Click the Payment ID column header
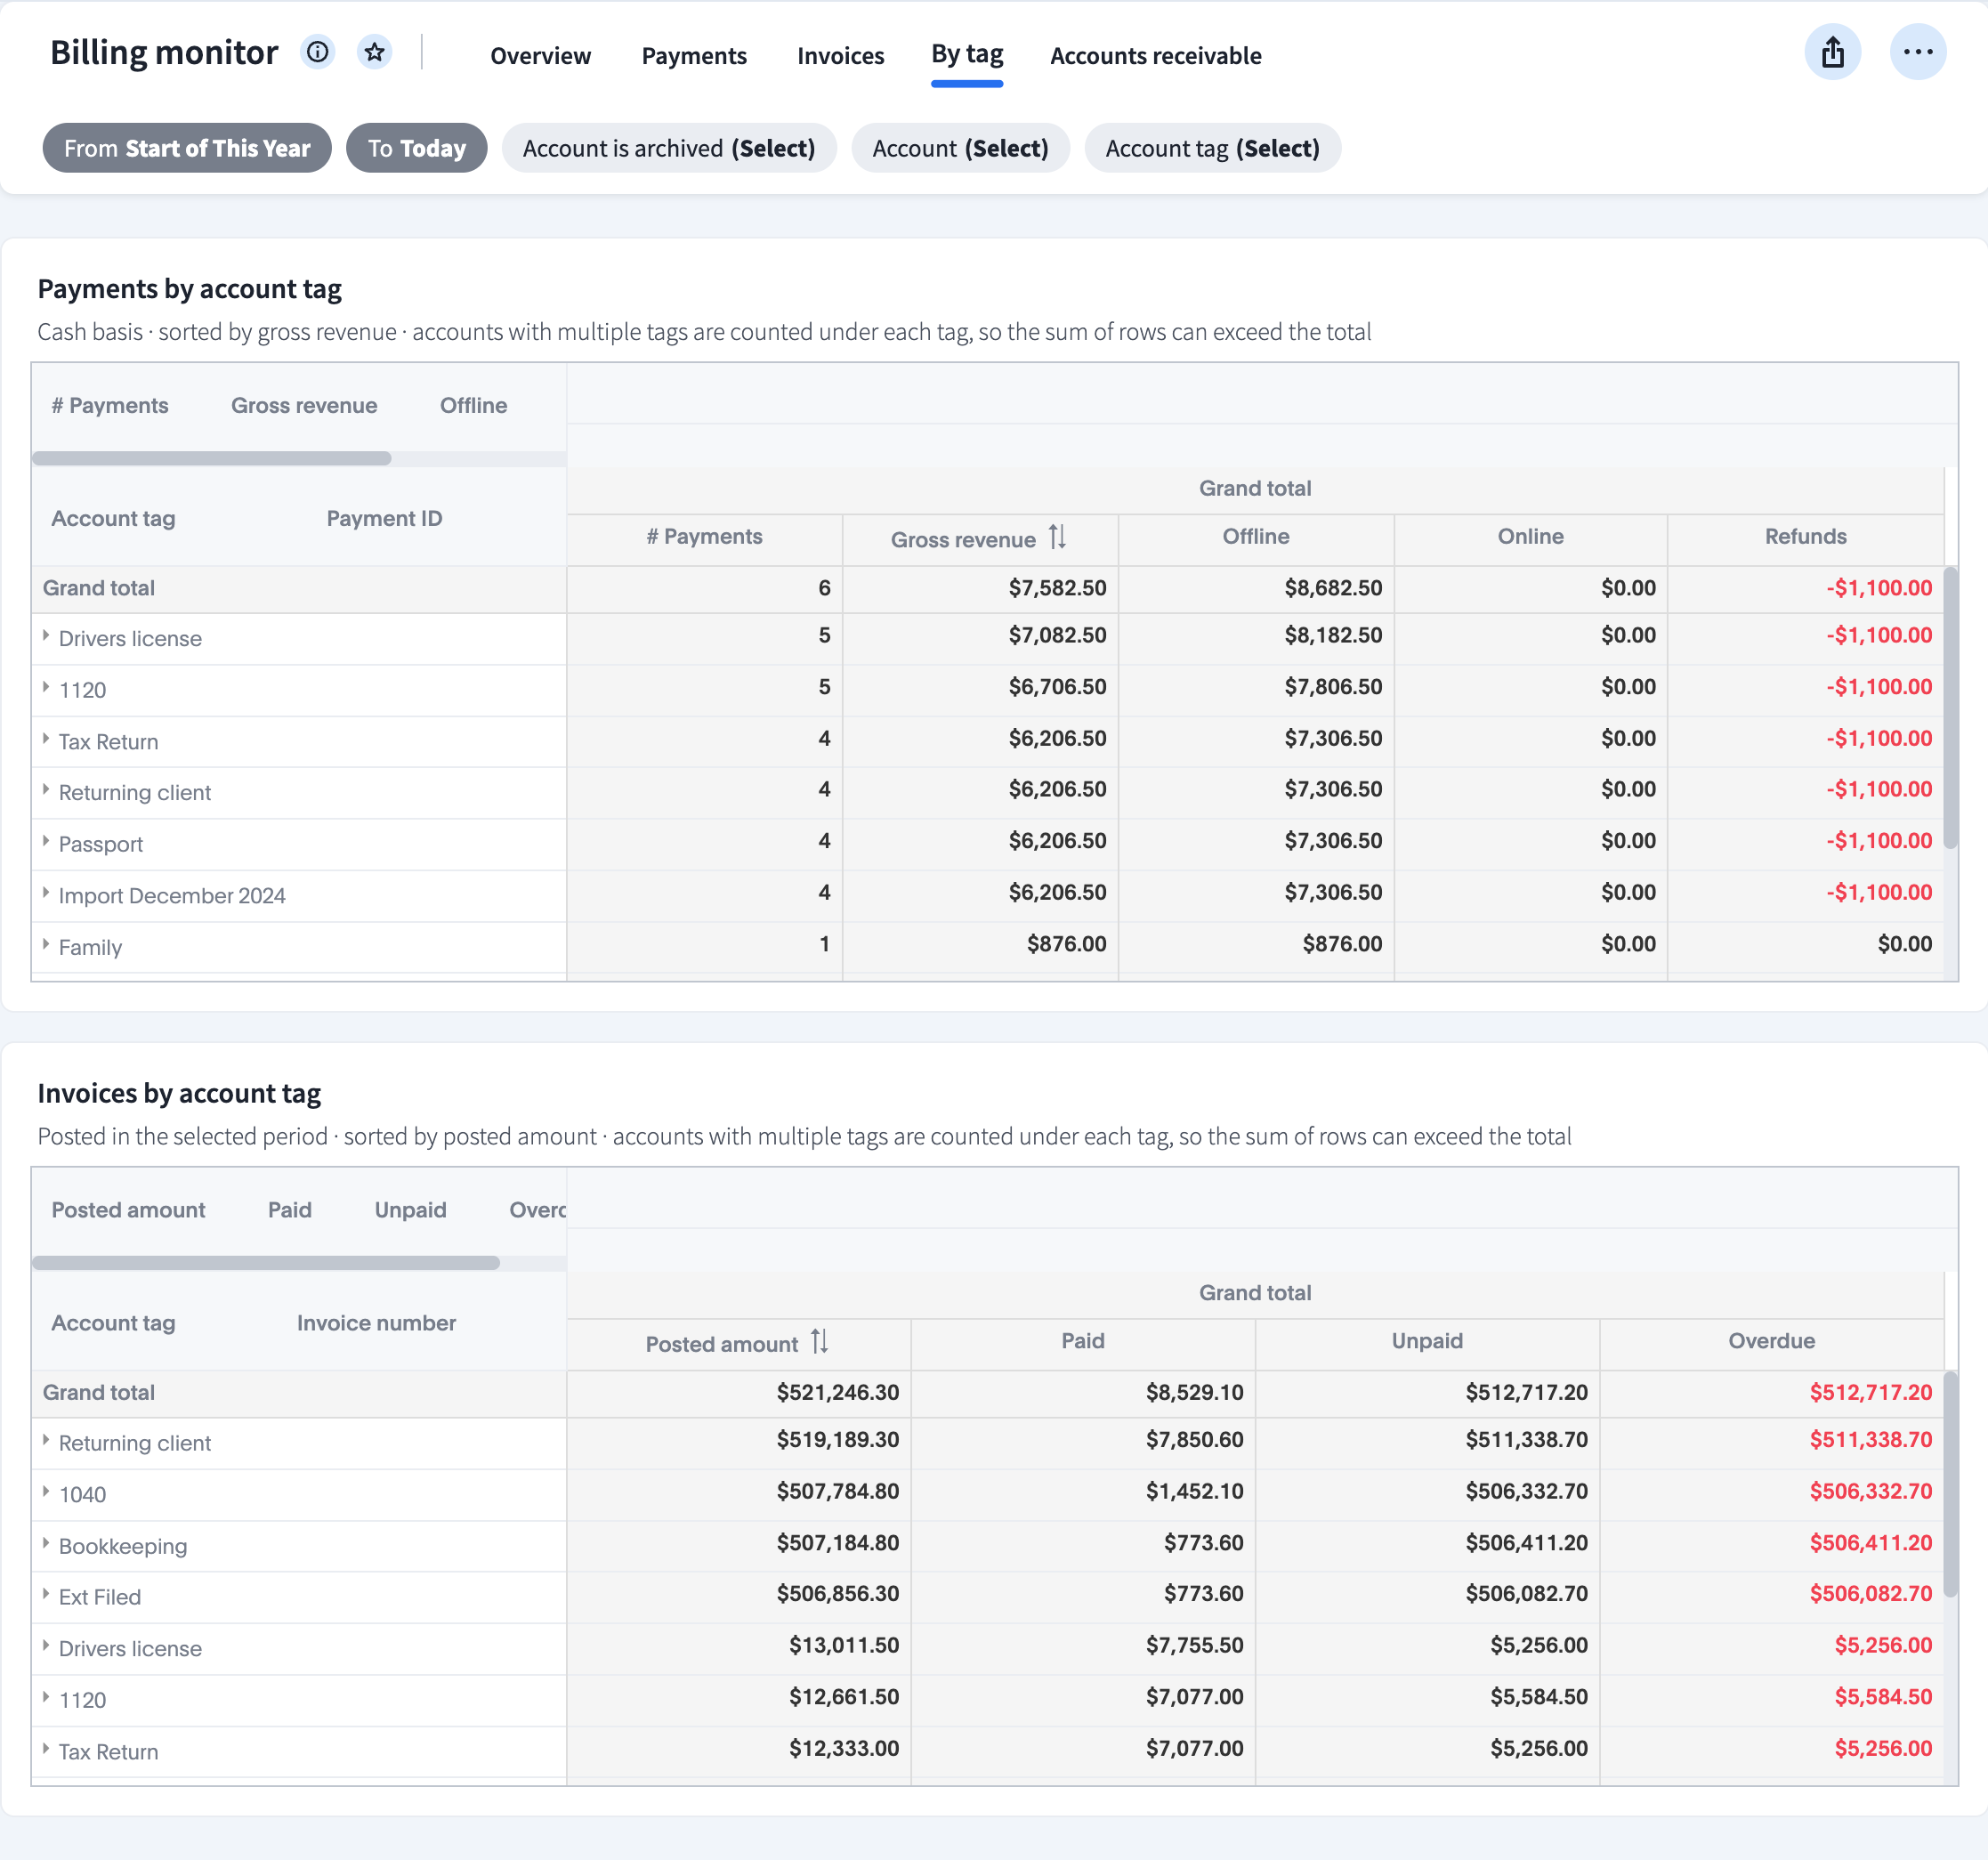Screen dimensions: 1988x1860 [x=384, y=519]
